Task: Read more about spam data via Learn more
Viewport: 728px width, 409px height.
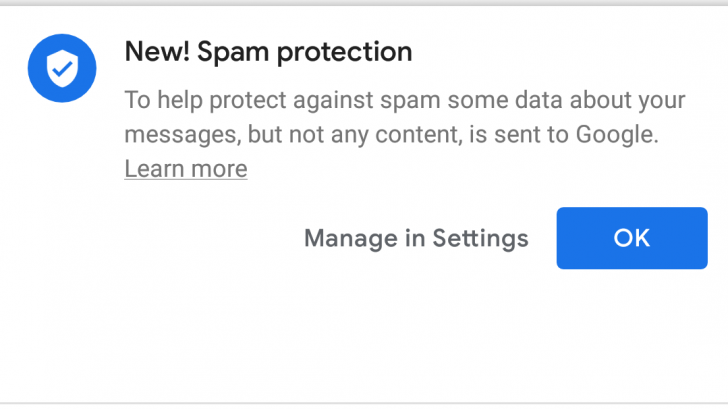Action: coord(186,168)
